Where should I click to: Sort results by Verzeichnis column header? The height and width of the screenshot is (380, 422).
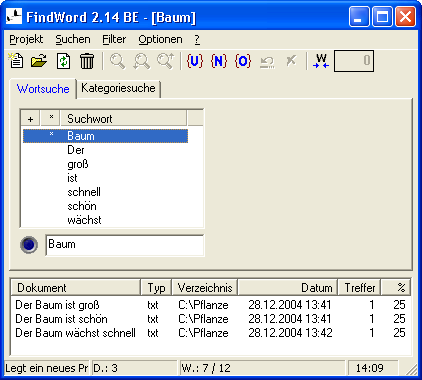[205, 288]
